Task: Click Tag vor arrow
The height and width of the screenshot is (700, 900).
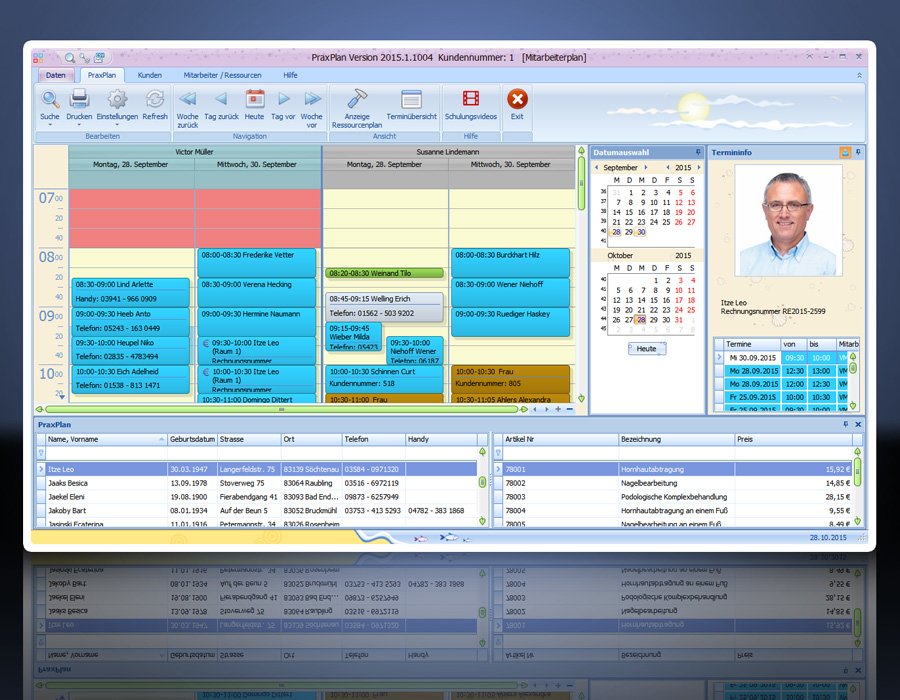Action: point(284,100)
